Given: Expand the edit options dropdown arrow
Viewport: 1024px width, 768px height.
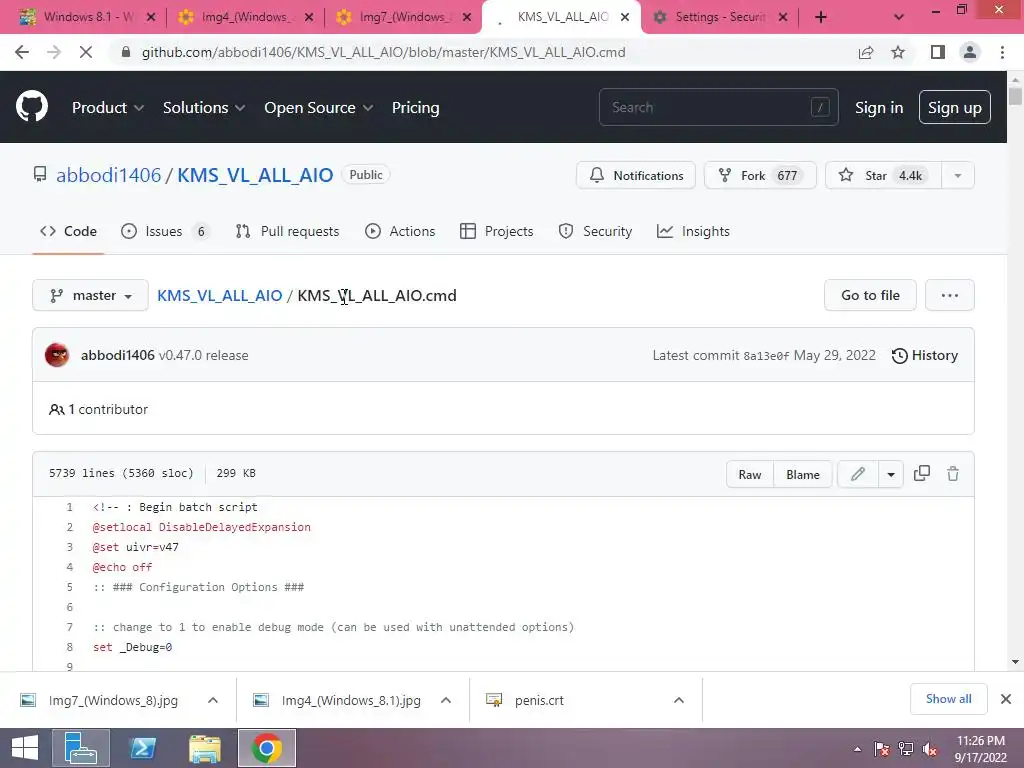Looking at the screenshot, I should tap(891, 474).
